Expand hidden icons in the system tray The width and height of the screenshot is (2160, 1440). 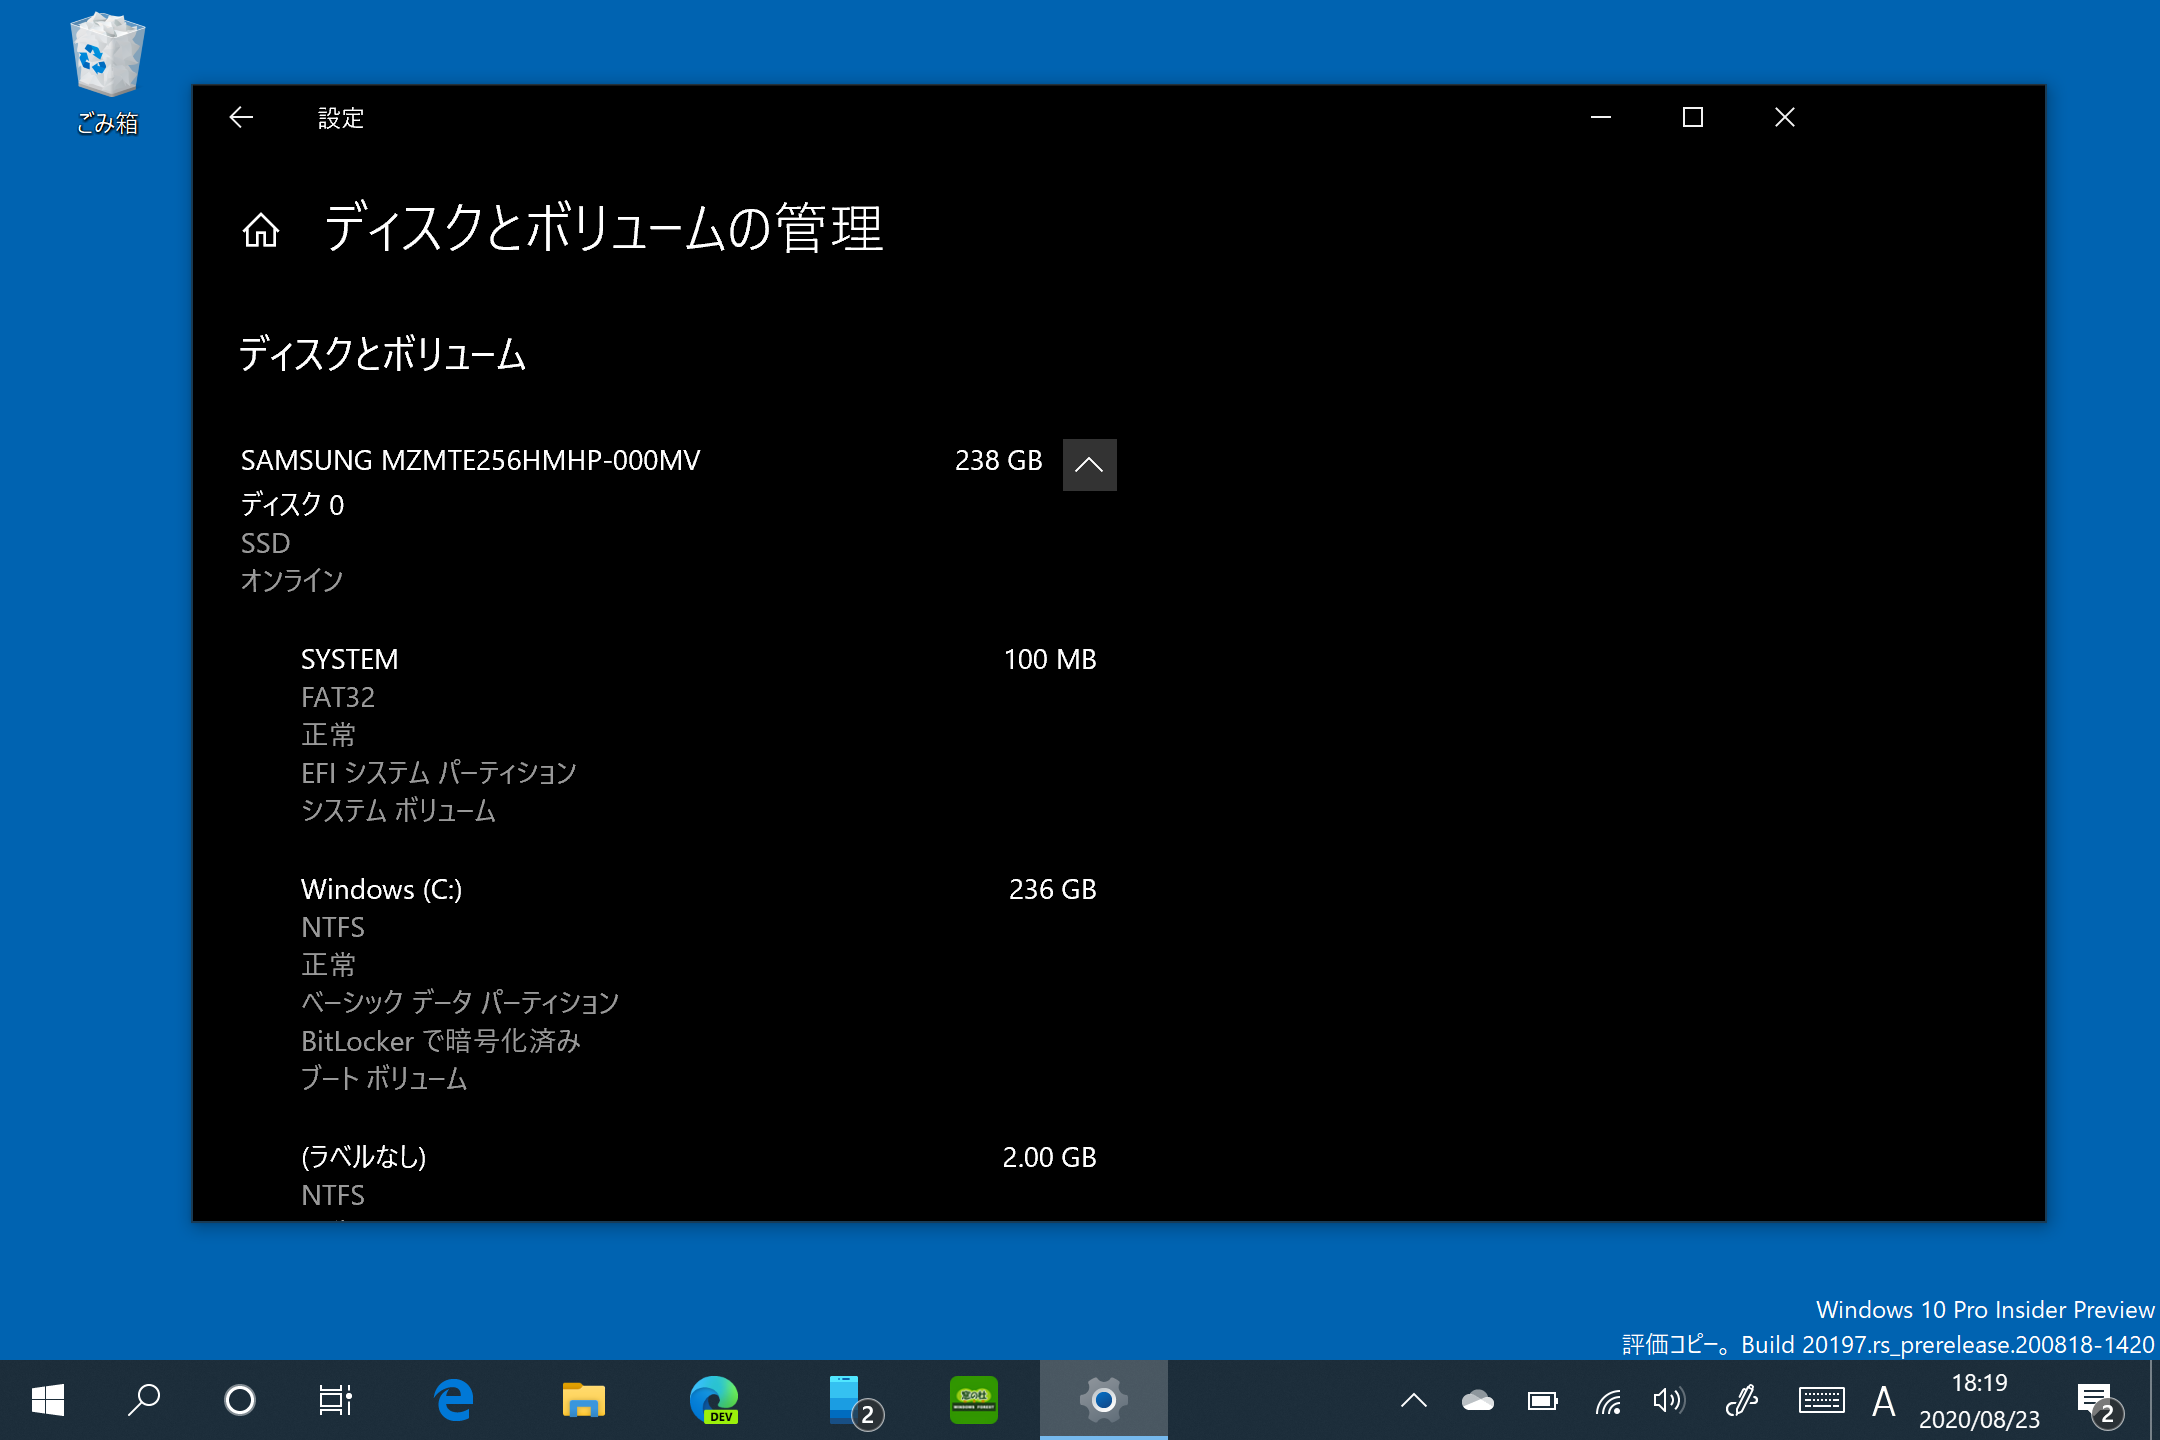tap(1412, 1400)
